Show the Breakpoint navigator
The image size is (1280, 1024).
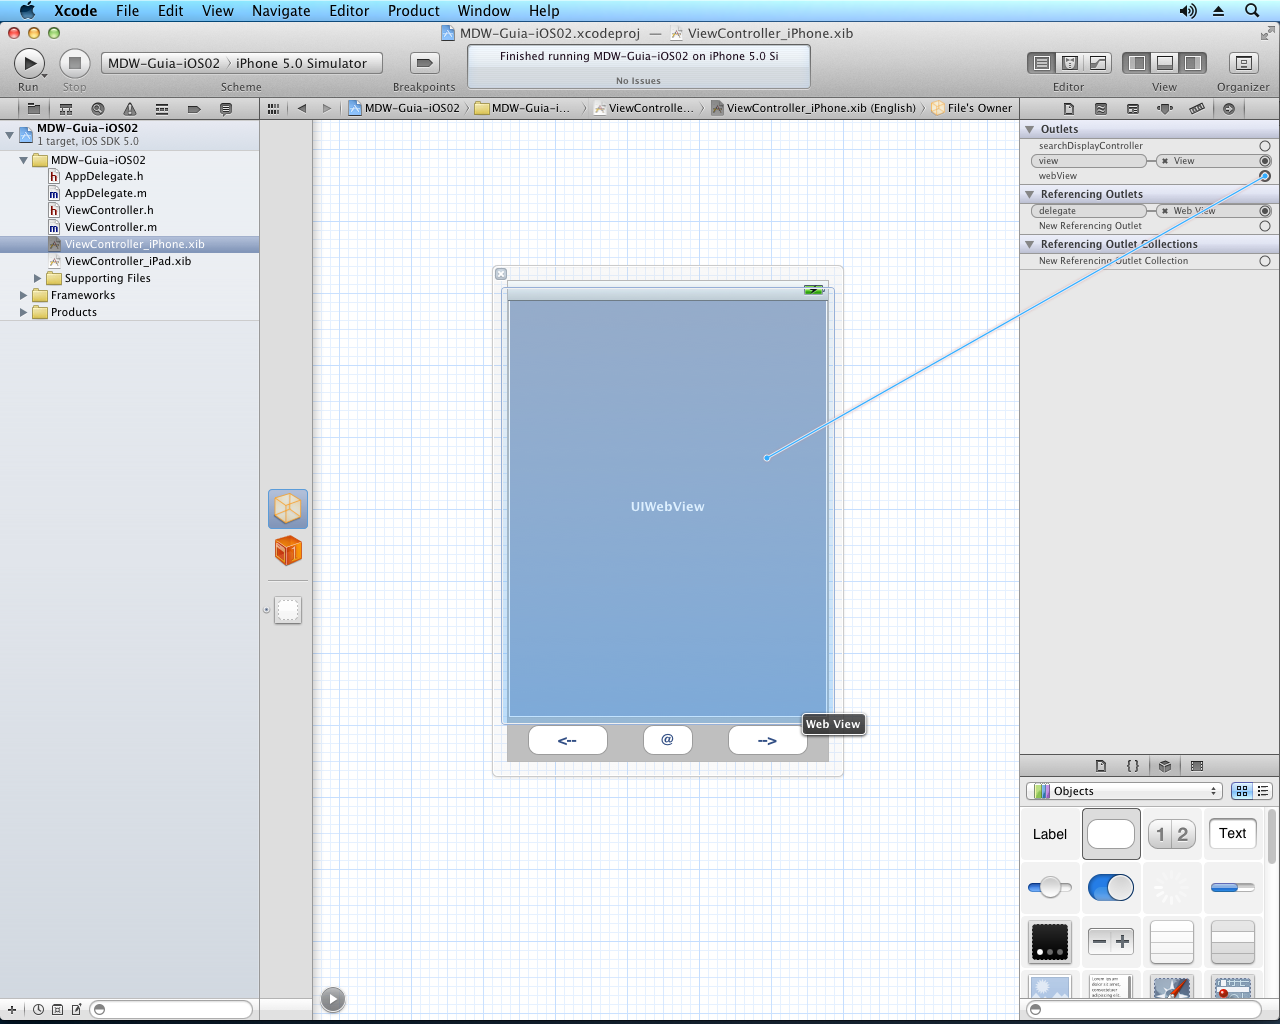[x=194, y=108]
